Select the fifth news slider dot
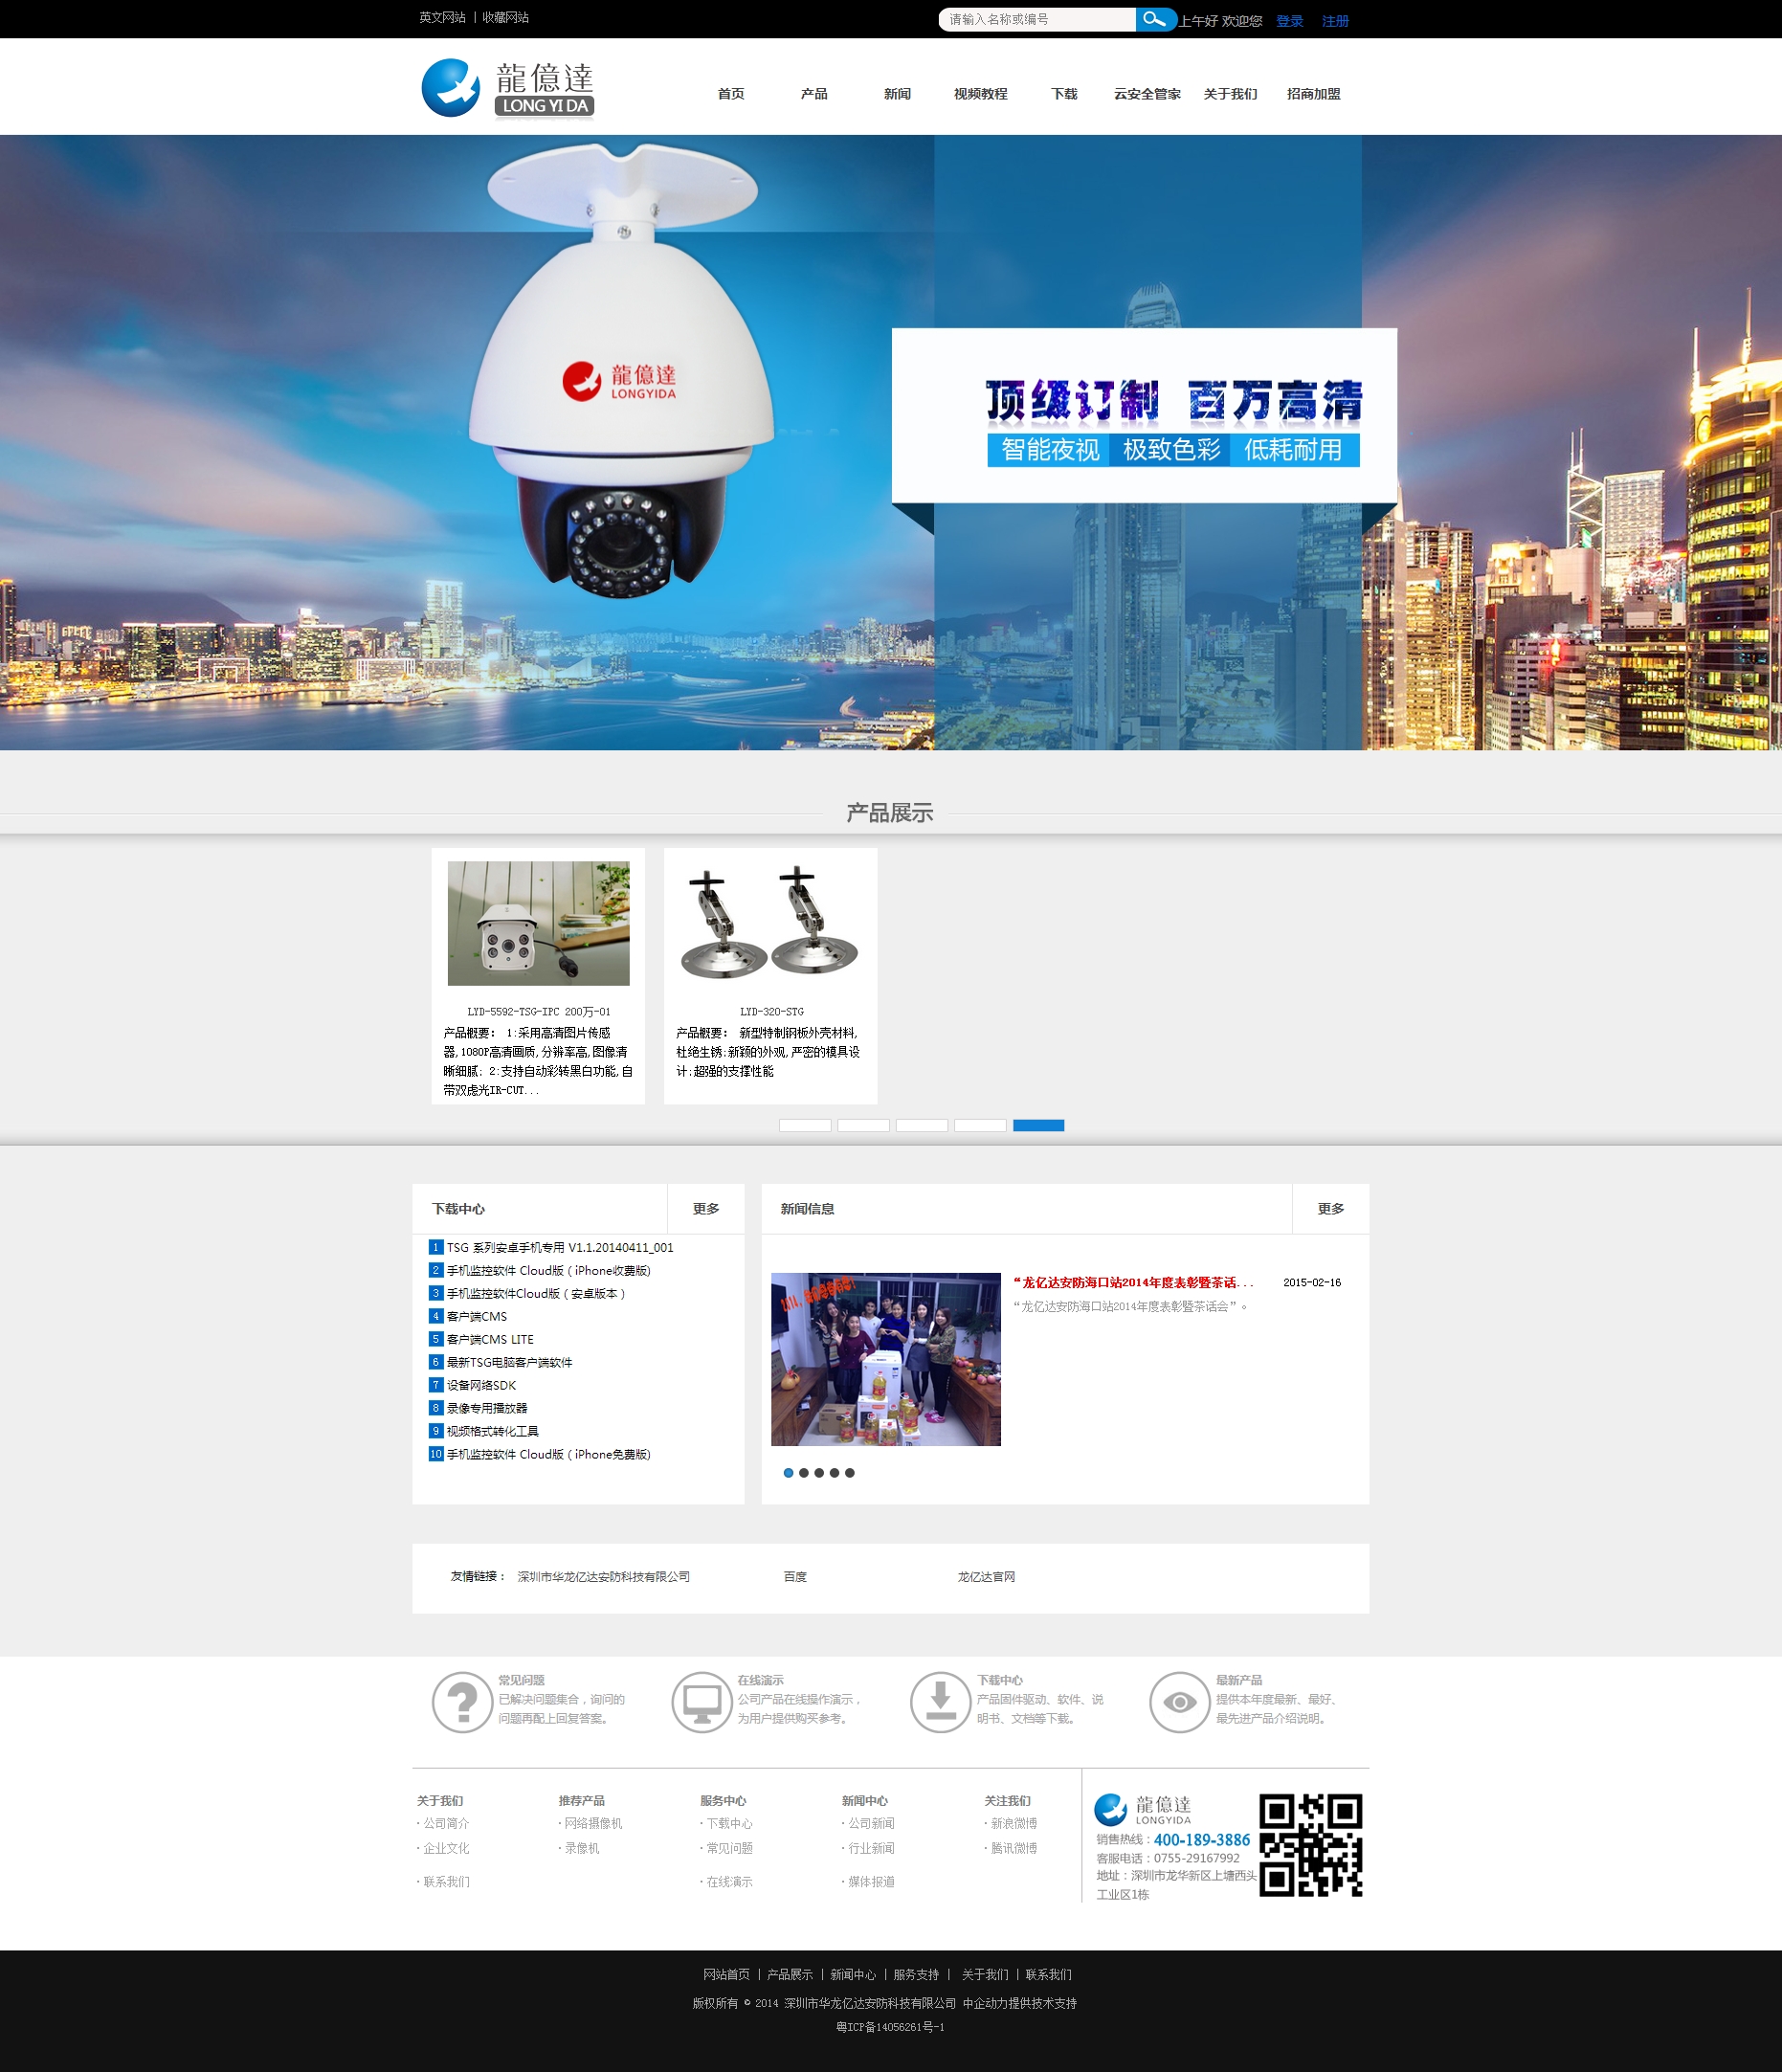The image size is (1782, 2072). (850, 1472)
